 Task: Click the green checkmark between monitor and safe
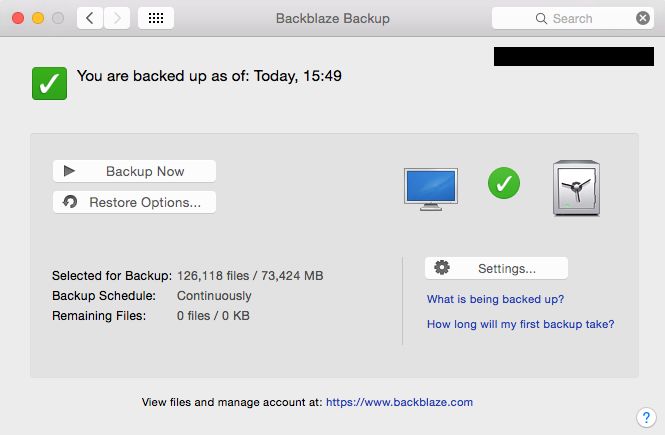point(504,183)
